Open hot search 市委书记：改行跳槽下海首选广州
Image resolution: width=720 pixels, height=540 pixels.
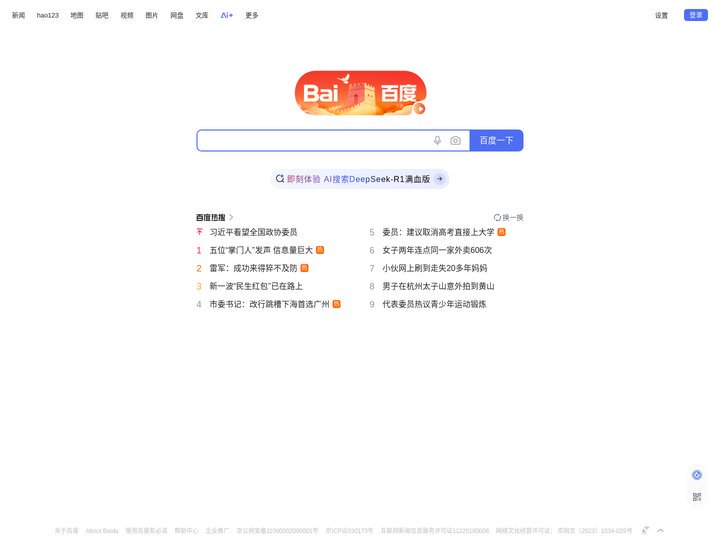pos(269,304)
